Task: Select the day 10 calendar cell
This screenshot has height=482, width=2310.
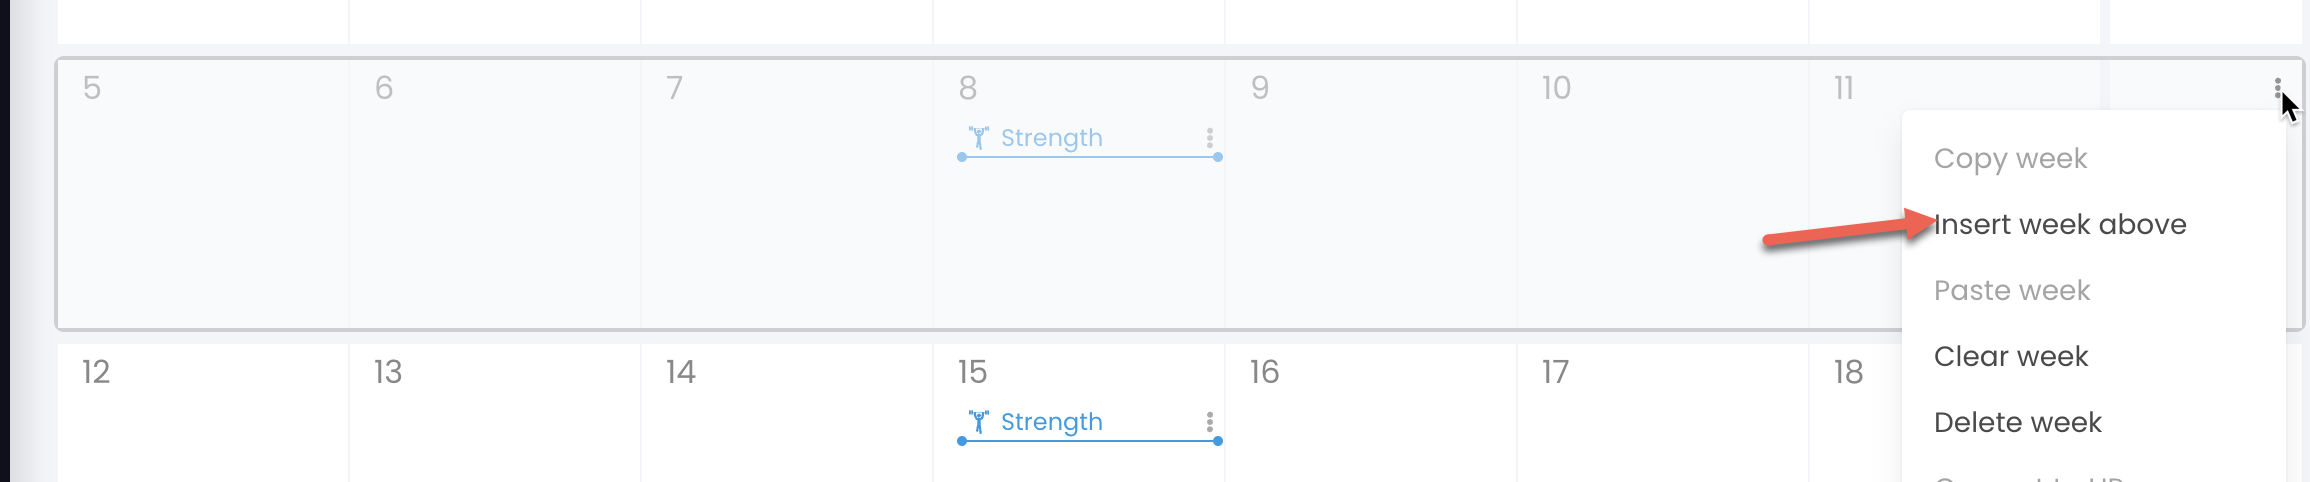Action: point(1663,194)
